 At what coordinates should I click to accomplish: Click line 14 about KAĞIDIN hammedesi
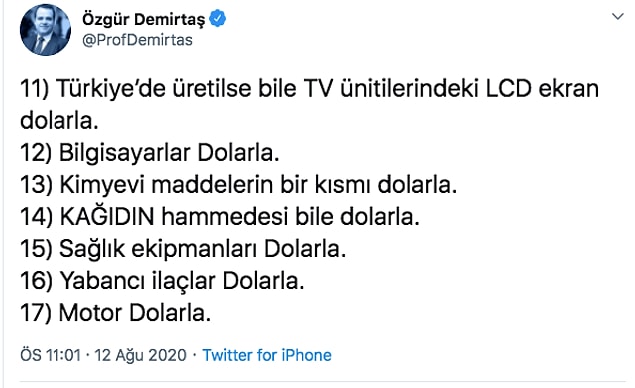click(x=220, y=217)
